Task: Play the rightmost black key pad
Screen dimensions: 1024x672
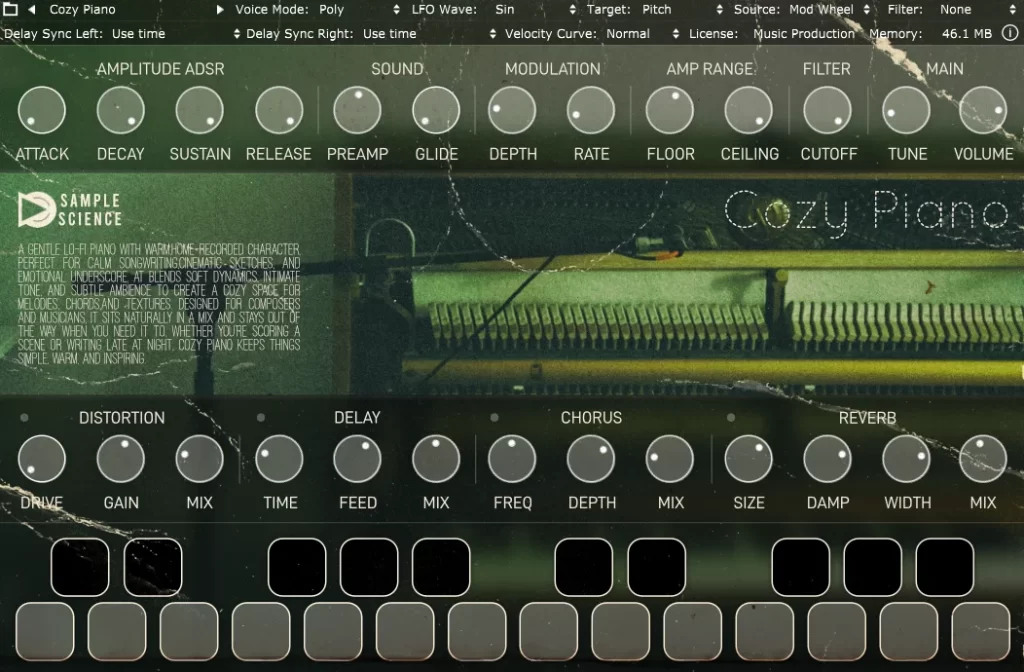Action: [944, 567]
